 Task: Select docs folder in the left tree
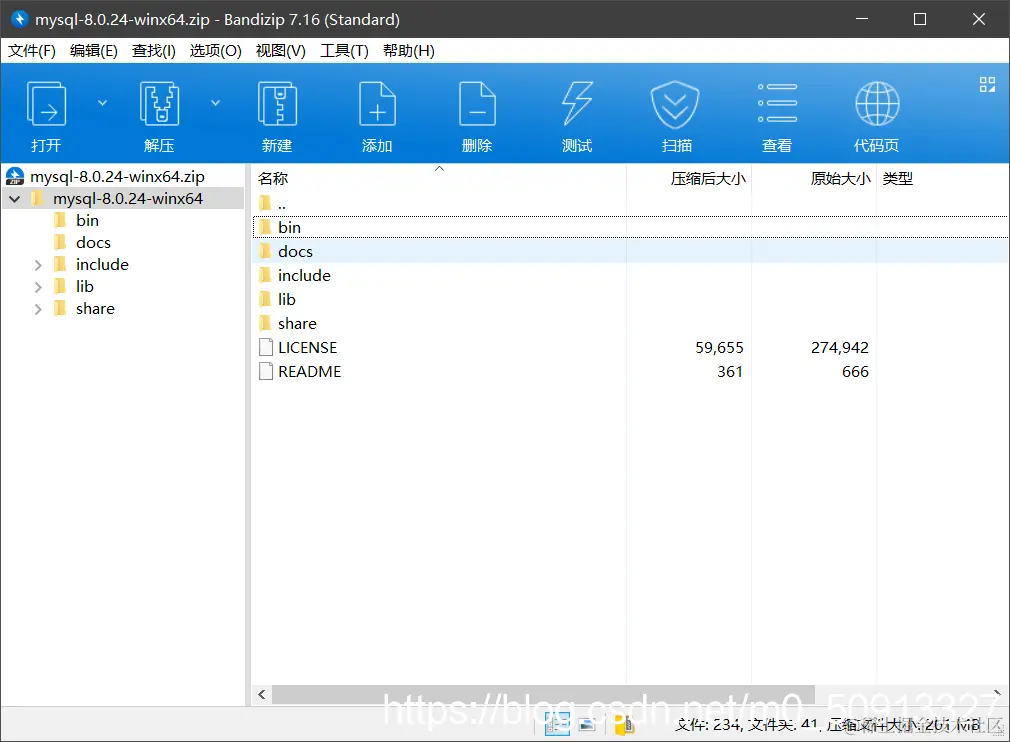tap(93, 243)
